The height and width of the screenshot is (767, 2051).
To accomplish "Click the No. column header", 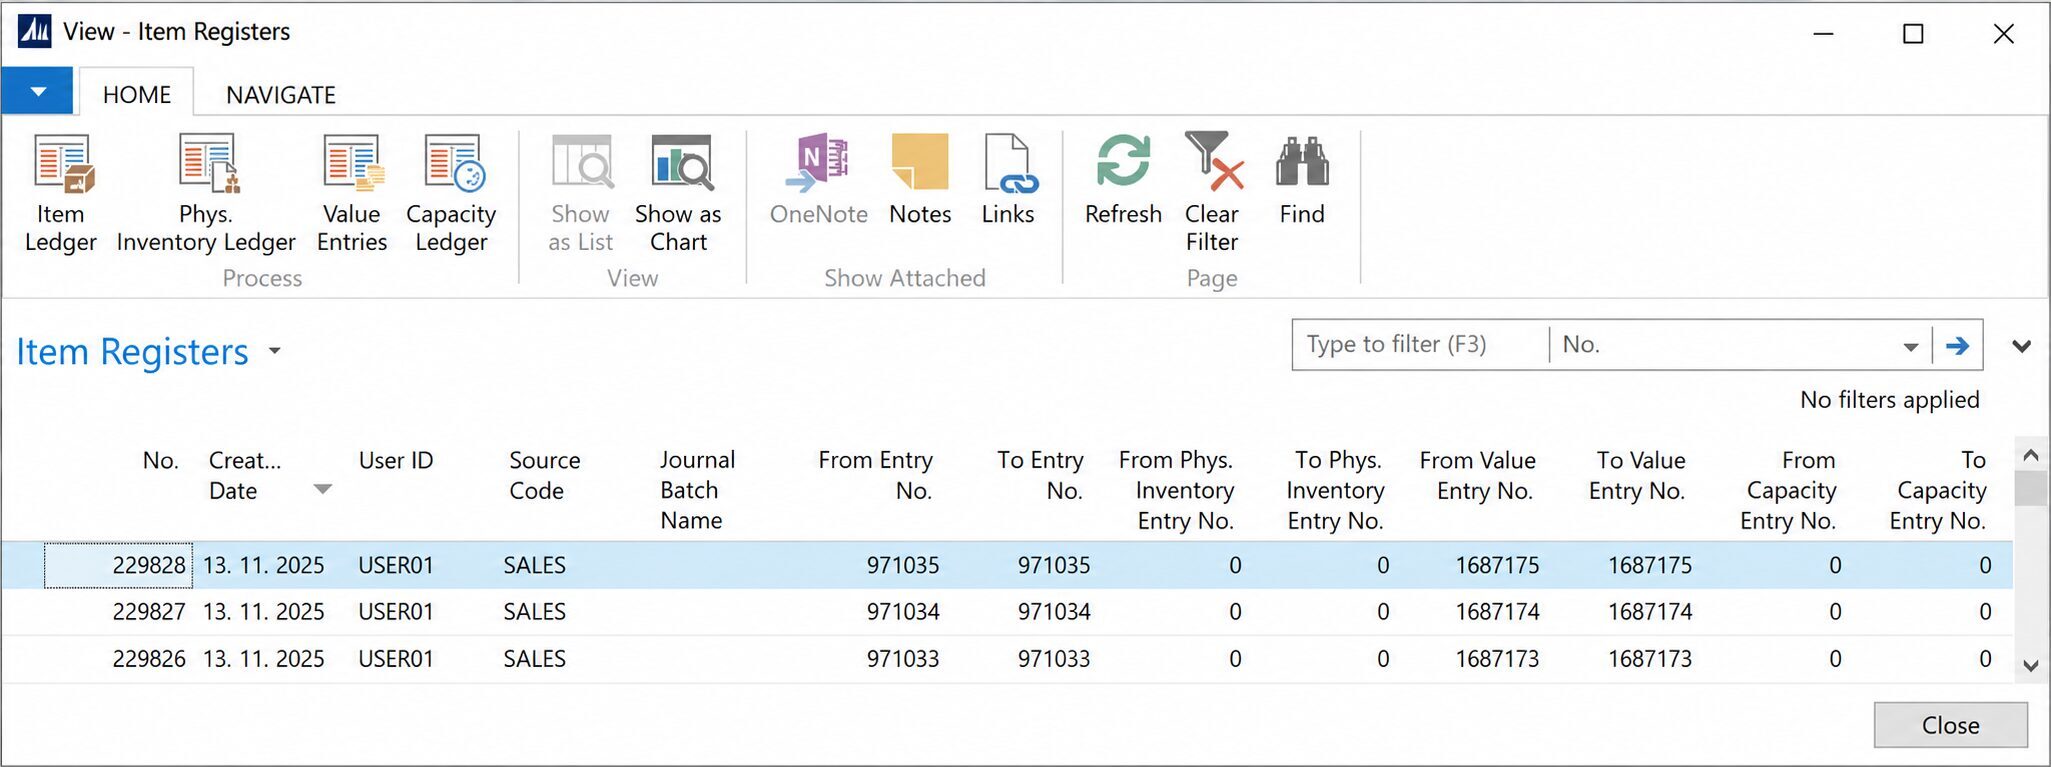I will (160, 461).
